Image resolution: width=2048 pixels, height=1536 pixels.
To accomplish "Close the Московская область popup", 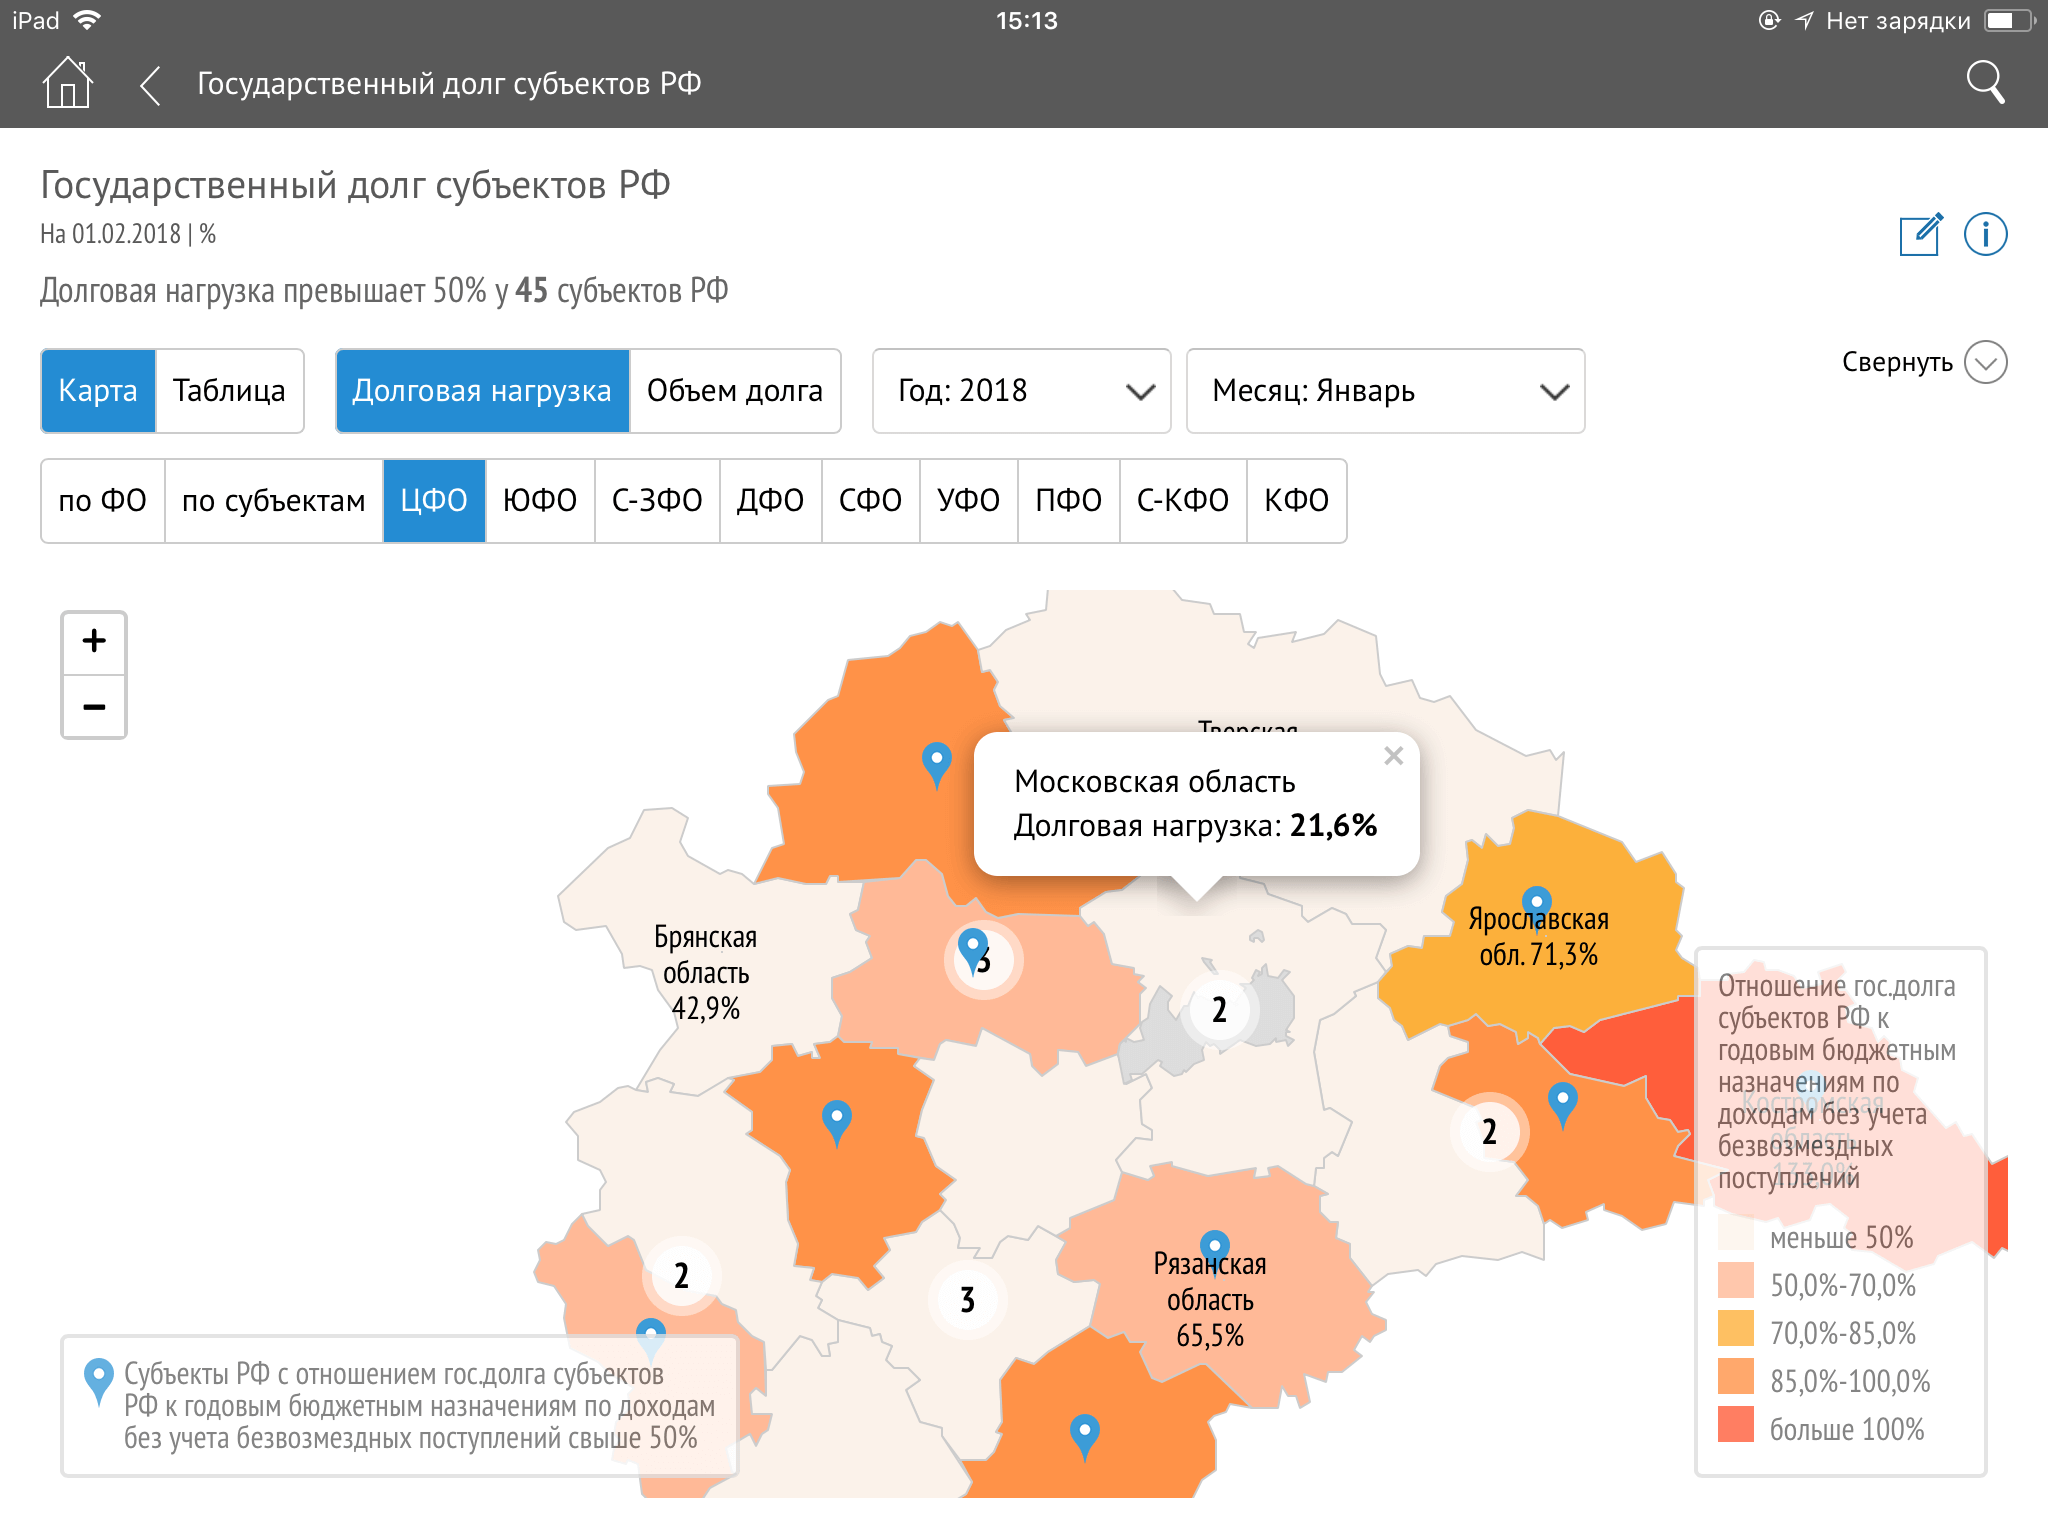I will 1393,756.
